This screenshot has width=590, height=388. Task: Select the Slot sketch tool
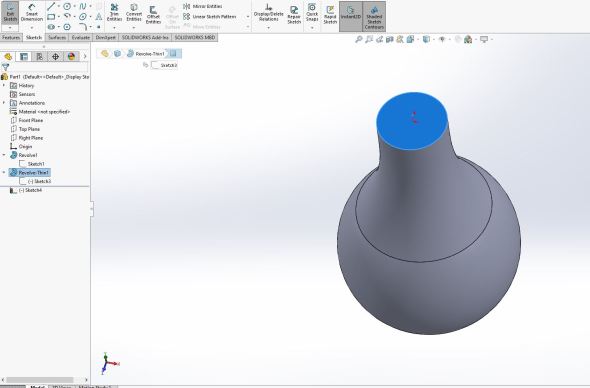coord(51,27)
